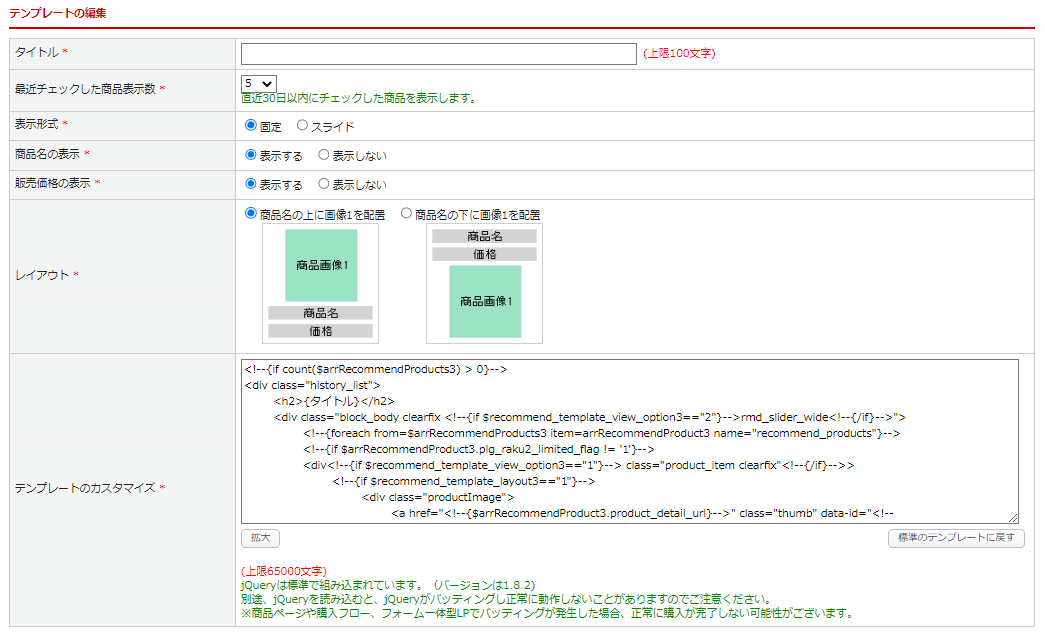Select the 固定 display format radio button
Viewport: 1045px width, 636px height.
click(x=251, y=126)
